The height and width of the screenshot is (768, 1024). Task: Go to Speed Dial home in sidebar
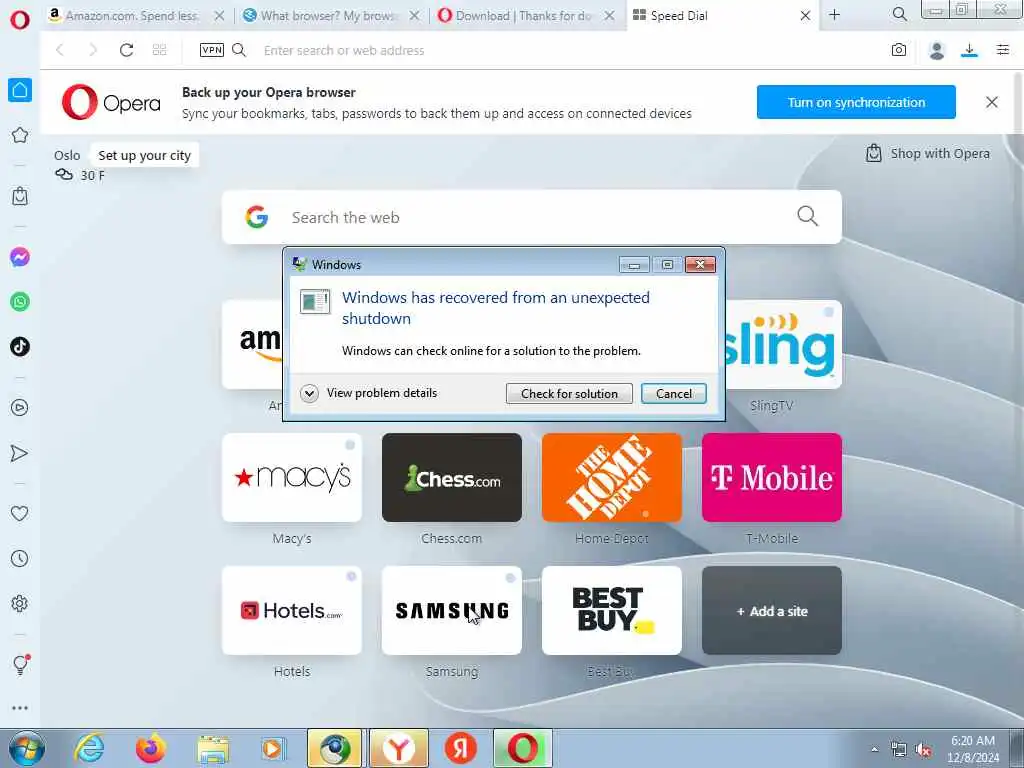[x=20, y=90]
